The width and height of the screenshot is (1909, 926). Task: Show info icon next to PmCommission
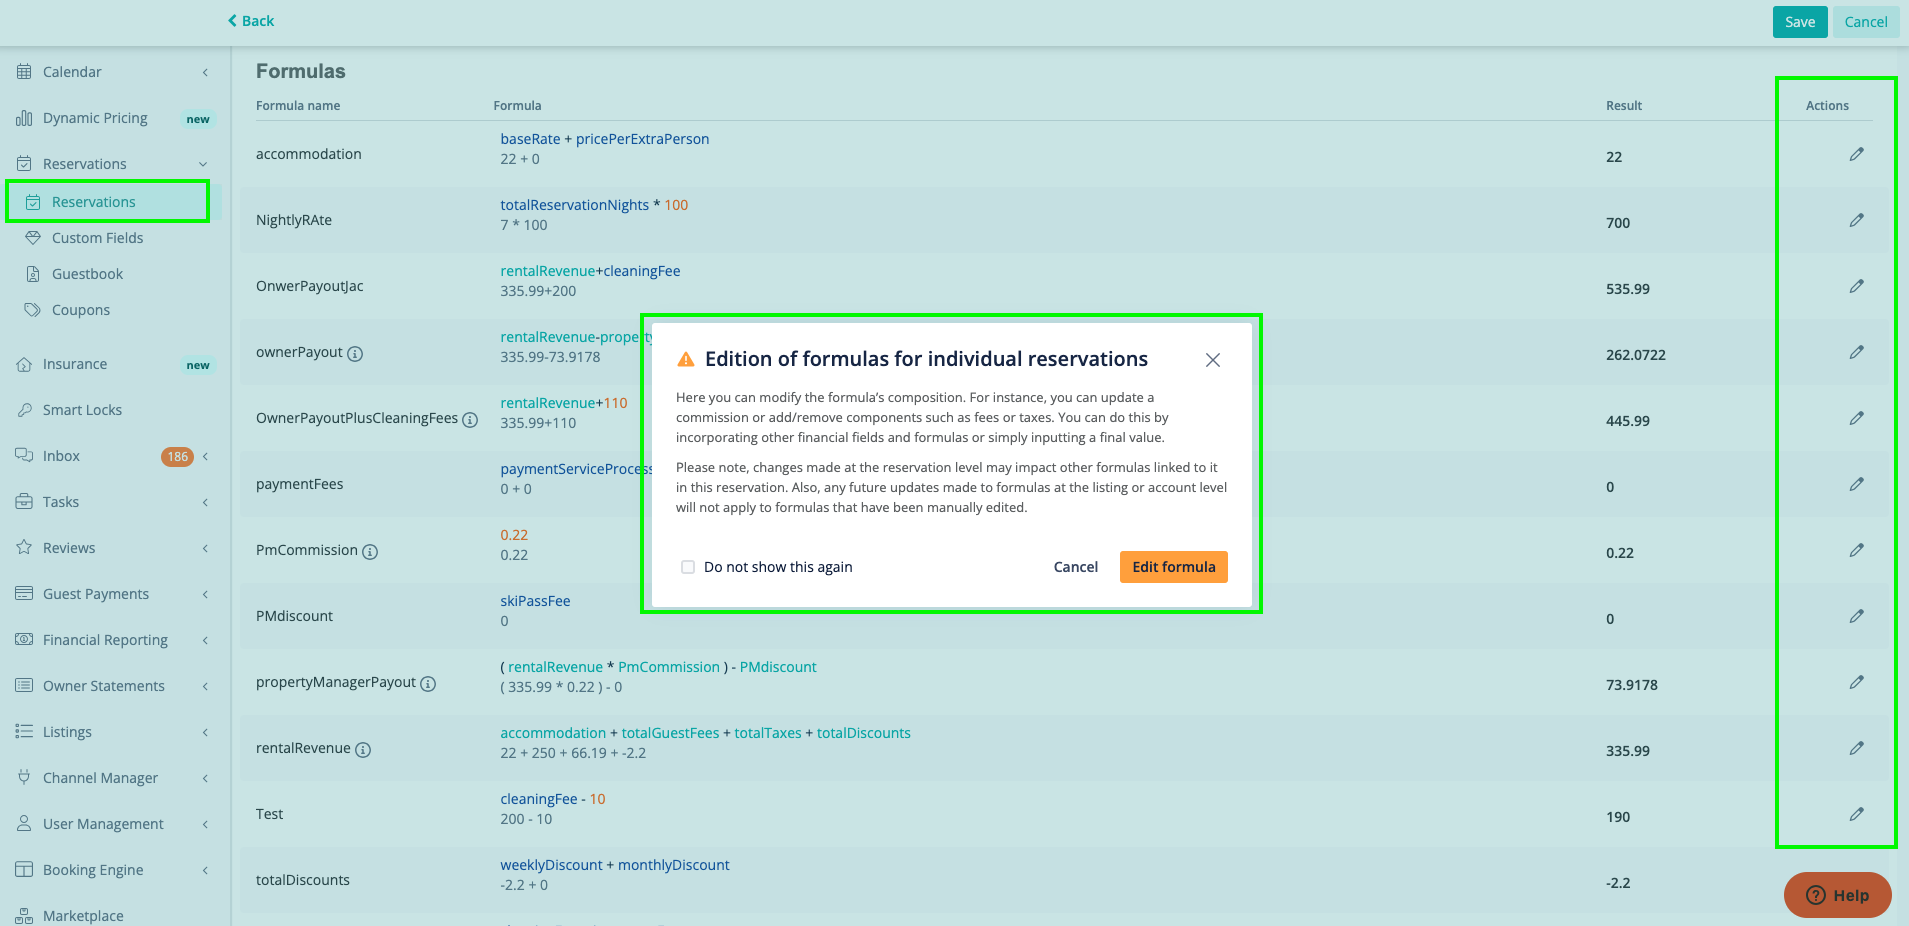[x=370, y=551]
